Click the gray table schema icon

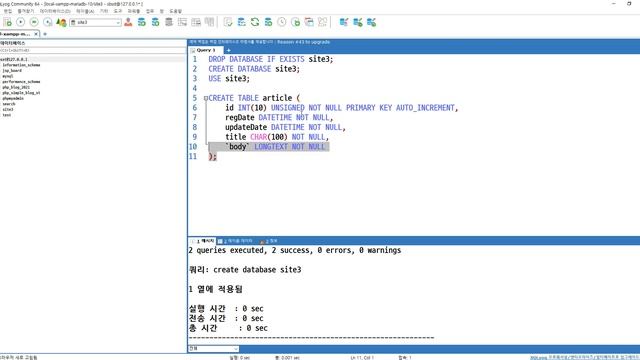point(182,22)
